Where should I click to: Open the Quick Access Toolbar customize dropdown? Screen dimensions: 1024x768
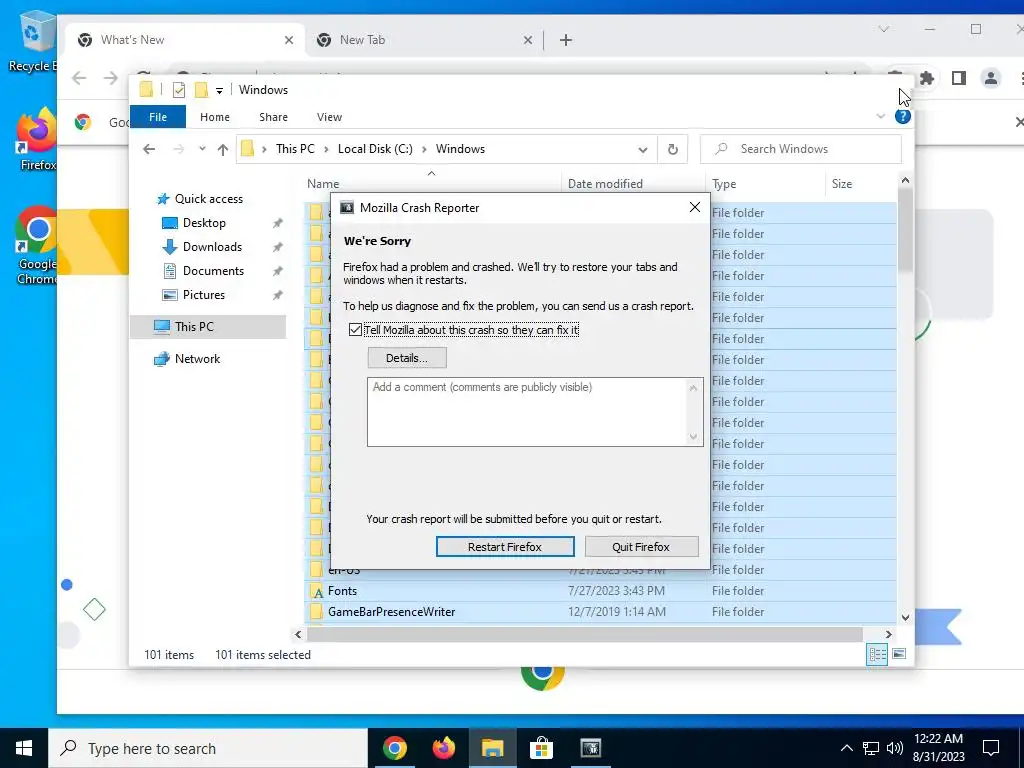(219, 90)
